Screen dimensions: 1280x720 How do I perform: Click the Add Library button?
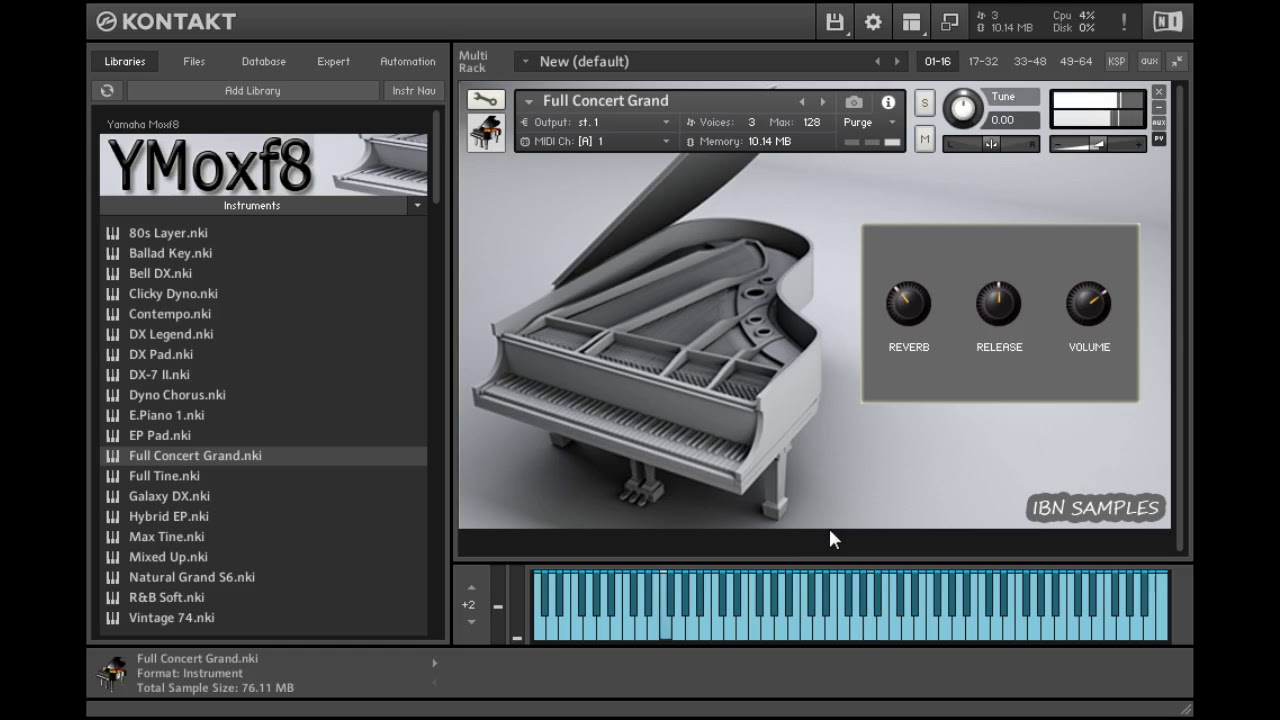253,90
